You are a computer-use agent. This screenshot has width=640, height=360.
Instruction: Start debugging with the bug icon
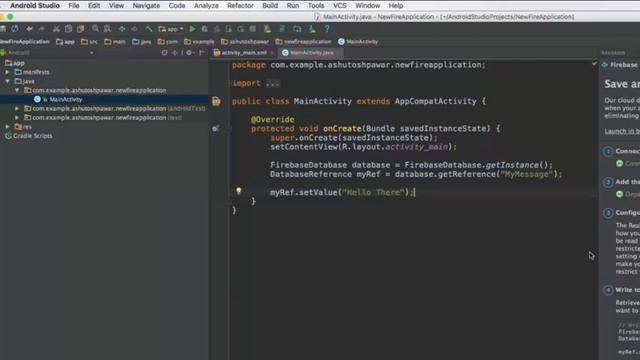pos(204,29)
